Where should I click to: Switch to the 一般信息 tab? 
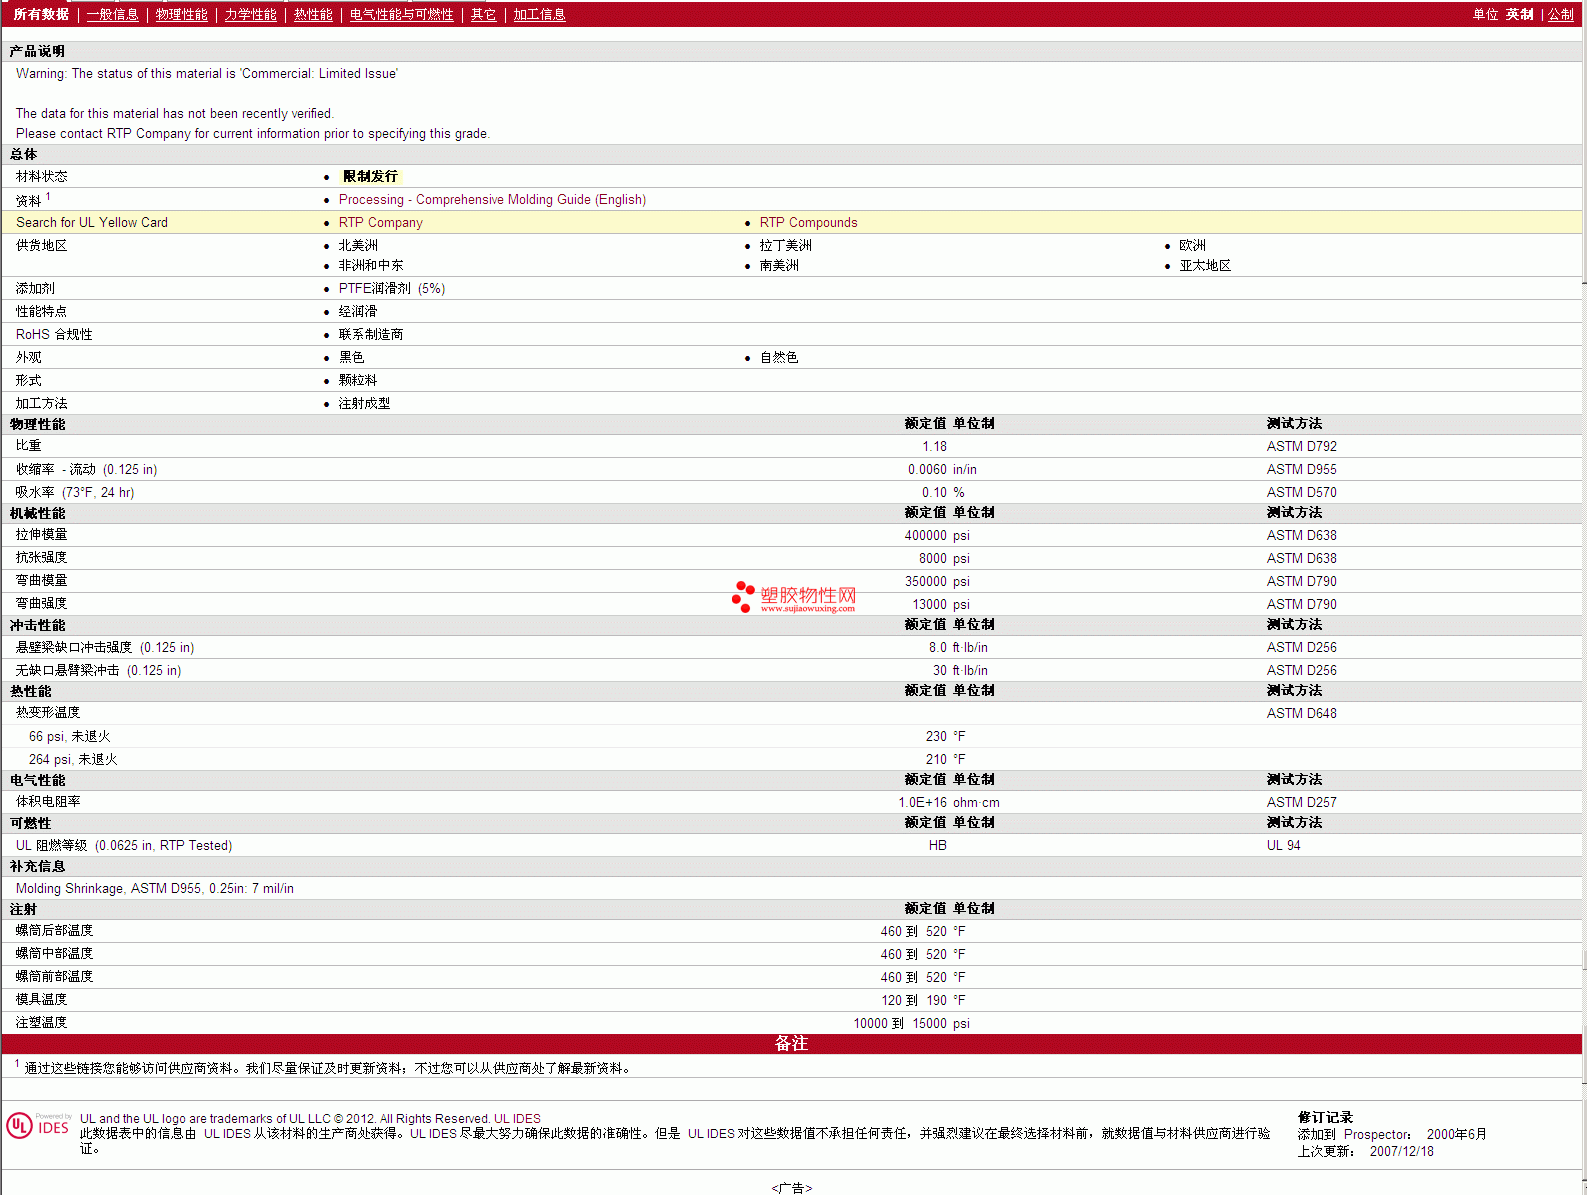[x=112, y=14]
